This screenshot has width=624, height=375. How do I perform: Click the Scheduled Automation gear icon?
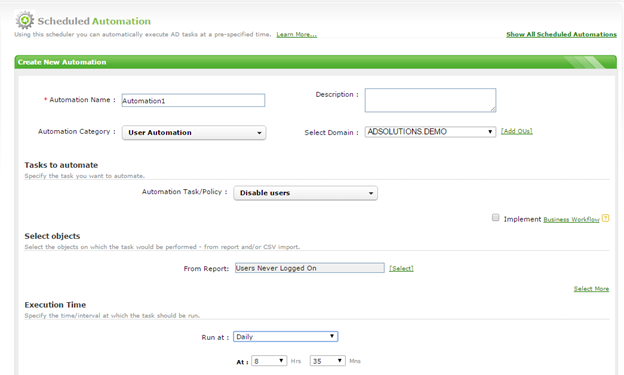(25, 20)
